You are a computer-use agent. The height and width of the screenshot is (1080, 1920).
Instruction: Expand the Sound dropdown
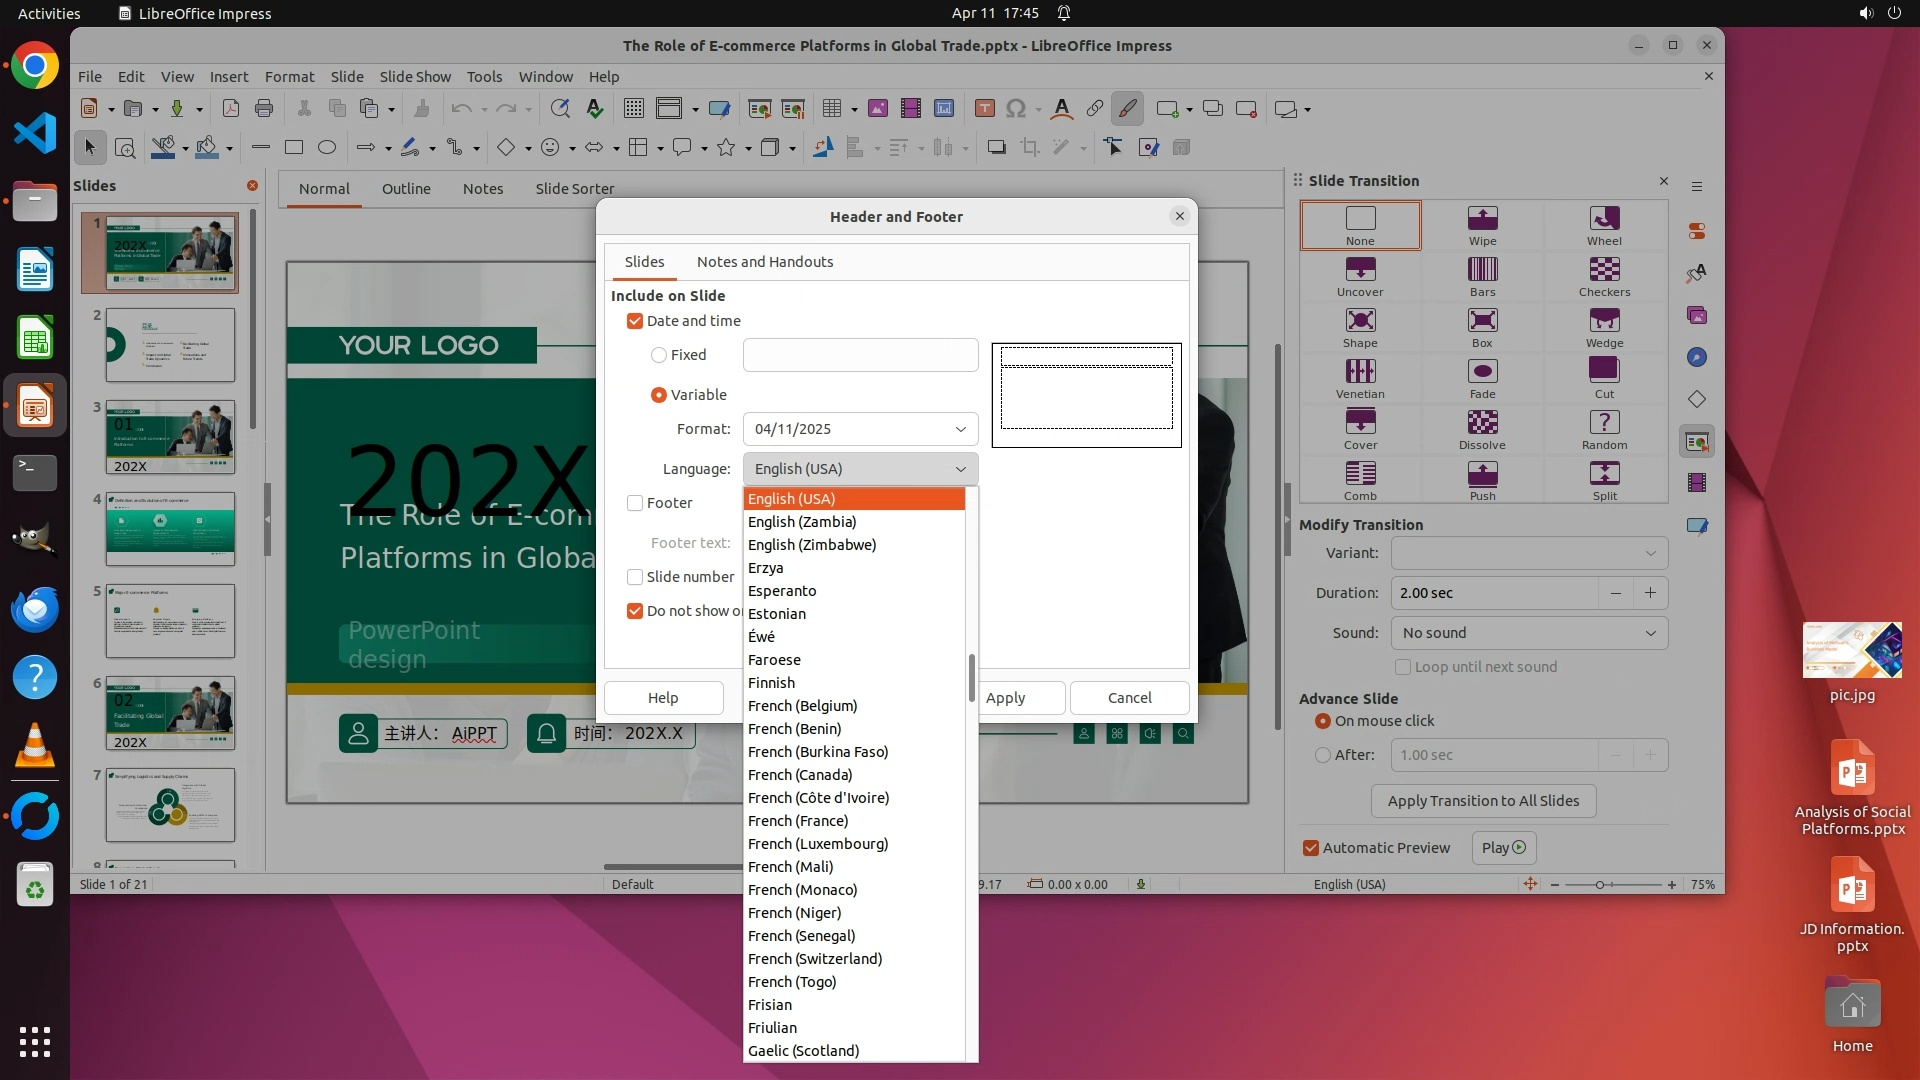[x=1529, y=633]
